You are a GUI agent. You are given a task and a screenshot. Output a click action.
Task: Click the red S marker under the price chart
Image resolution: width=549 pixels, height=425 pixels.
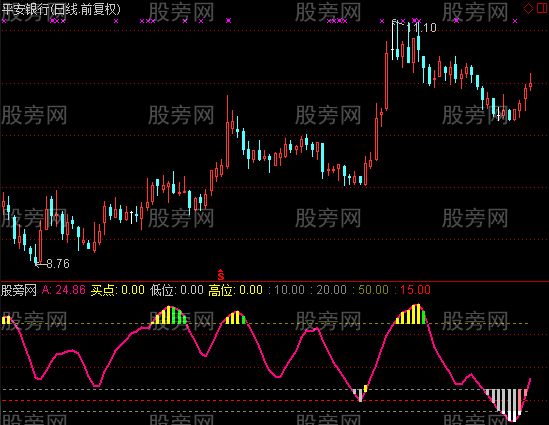(x=221, y=275)
